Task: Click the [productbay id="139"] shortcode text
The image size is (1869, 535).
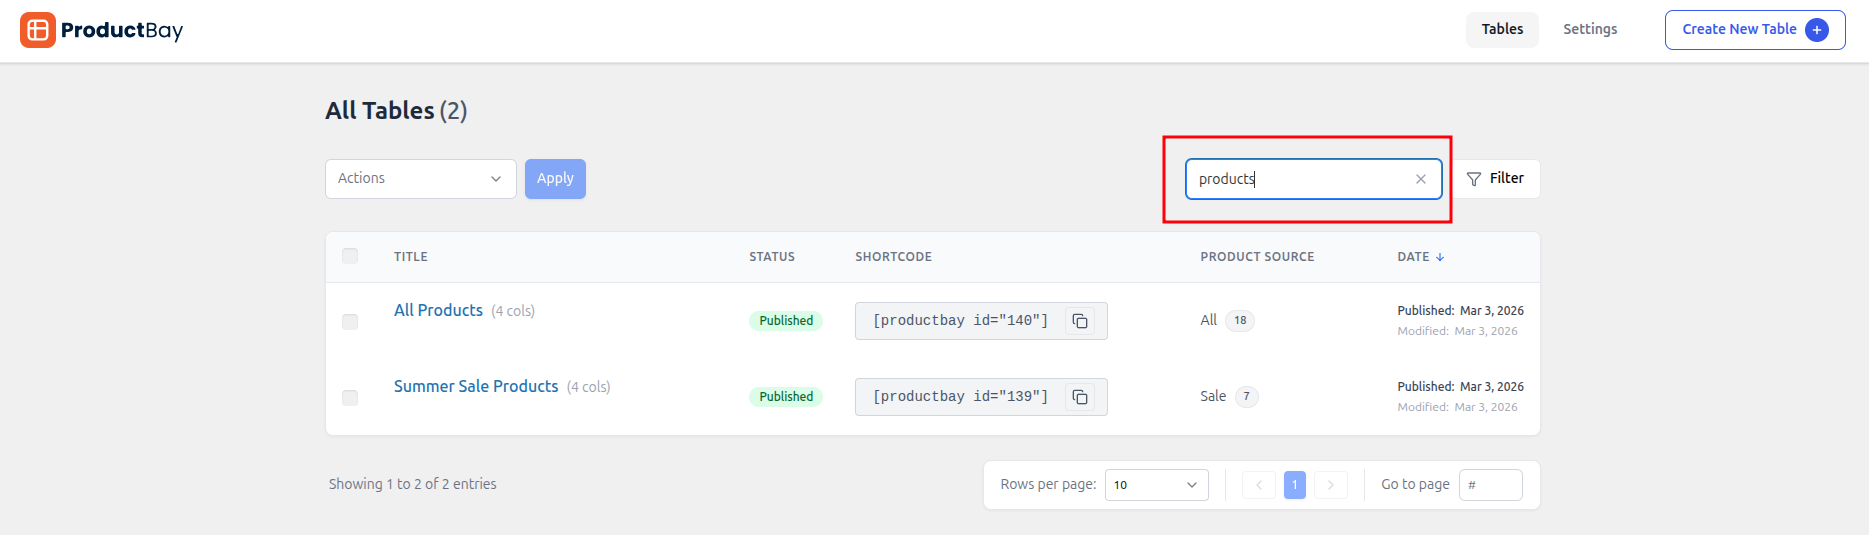Action: tap(961, 396)
